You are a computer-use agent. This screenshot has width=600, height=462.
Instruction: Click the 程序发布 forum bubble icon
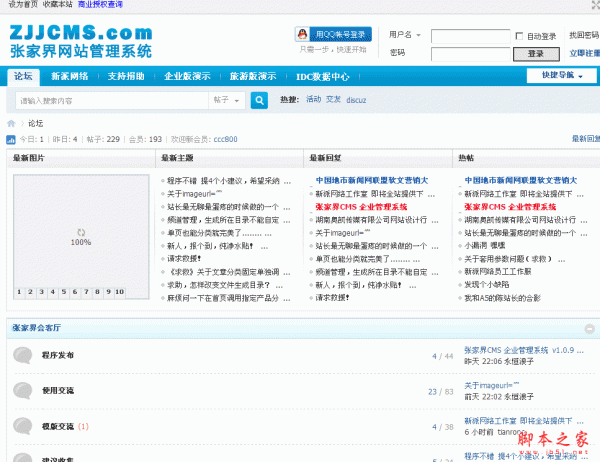tap(23, 355)
